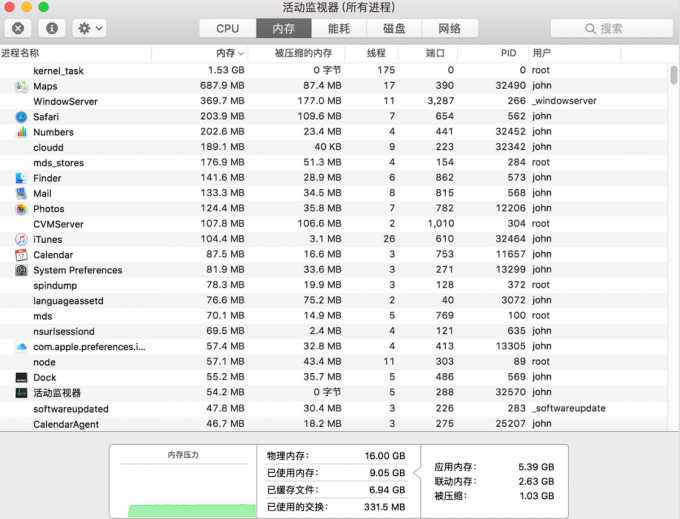Click the 应用内存 5.39 GB entry
This screenshot has width=680, height=519.
click(x=494, y=467)
